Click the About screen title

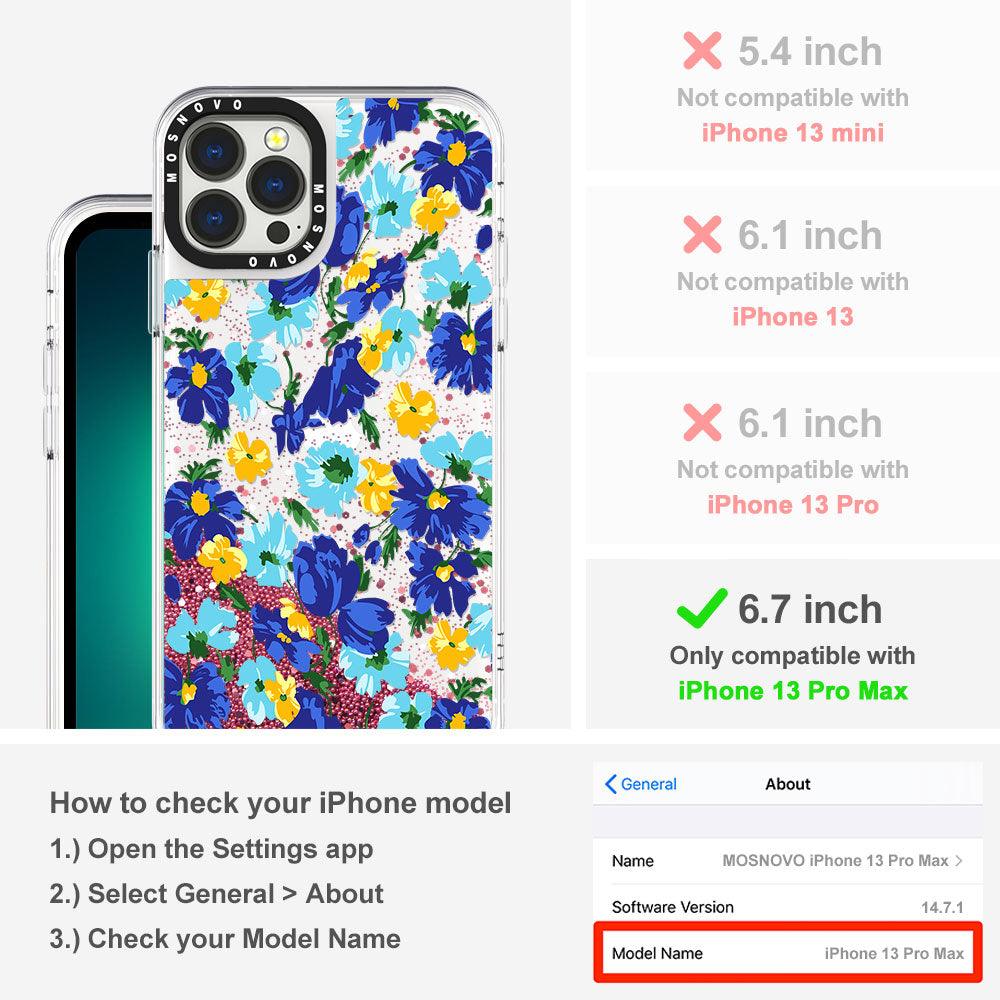click(x=788, y=784)
